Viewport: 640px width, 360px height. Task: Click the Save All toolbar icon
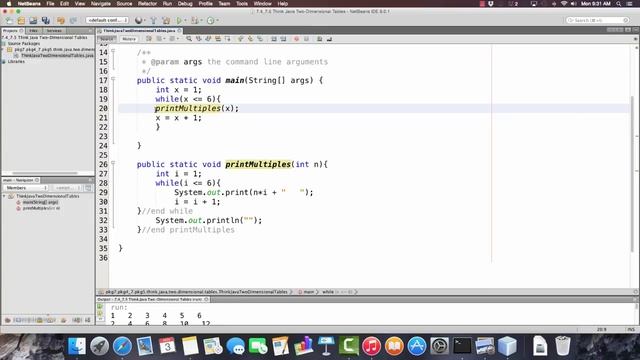click(x=46, y=20)
